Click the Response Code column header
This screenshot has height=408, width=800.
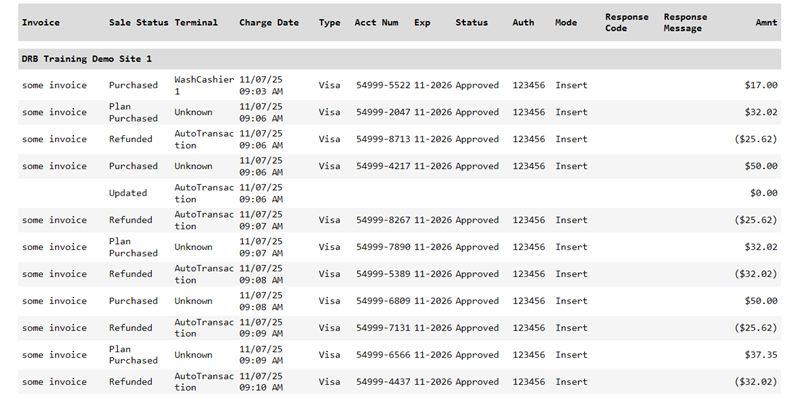626,22
